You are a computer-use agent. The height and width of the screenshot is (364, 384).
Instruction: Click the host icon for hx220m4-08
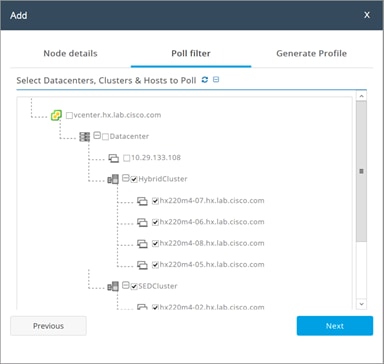click(142, 244)
